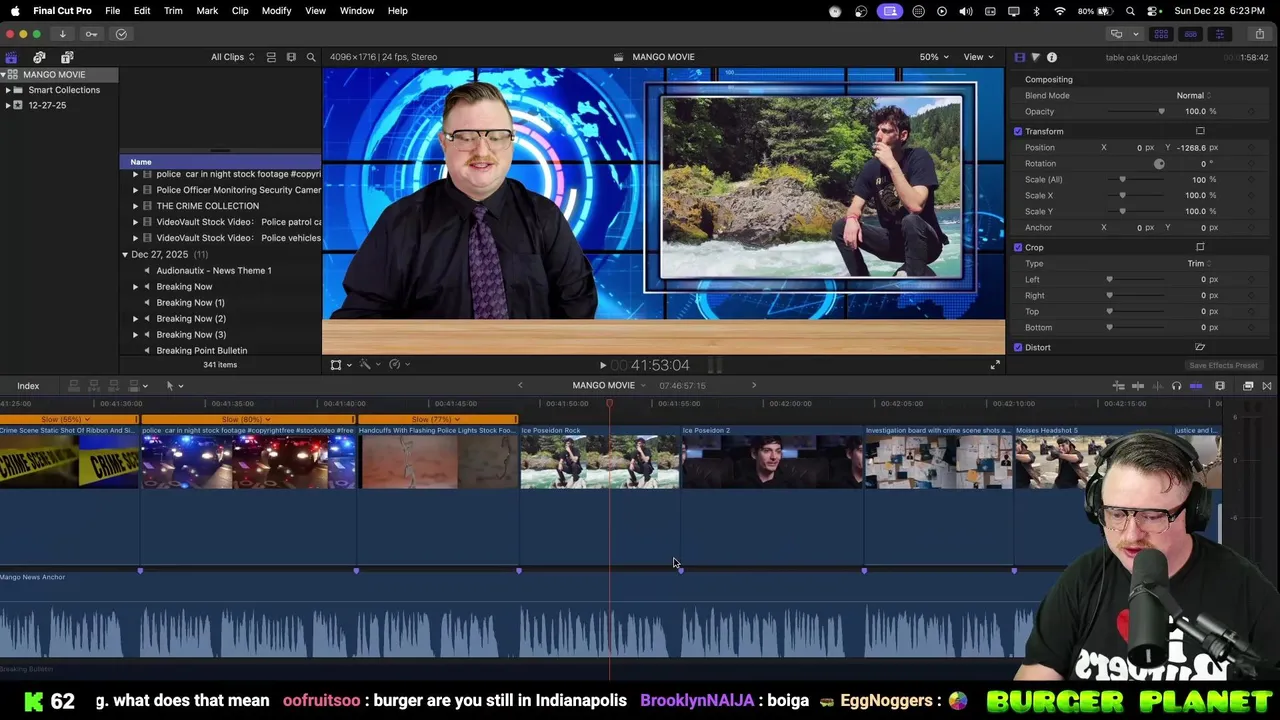Open the Blend Mode Normal dropdown
1280x720 pixels.
click(1194, 95)
